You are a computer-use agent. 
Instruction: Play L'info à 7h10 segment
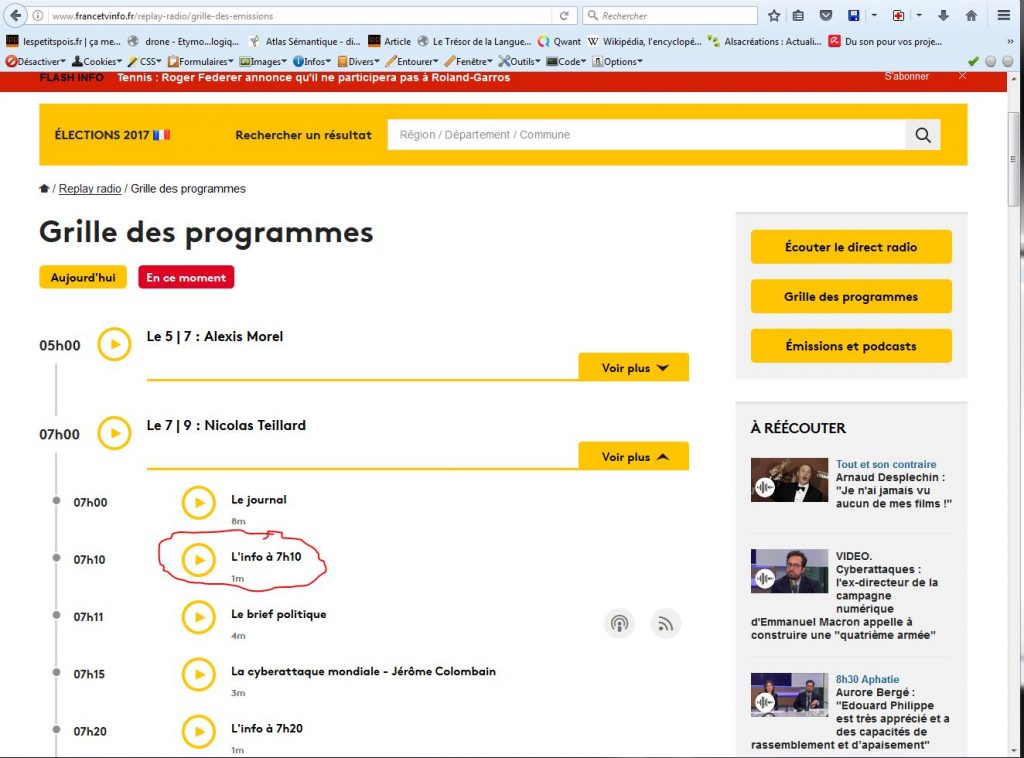click(x=198, y=560)
